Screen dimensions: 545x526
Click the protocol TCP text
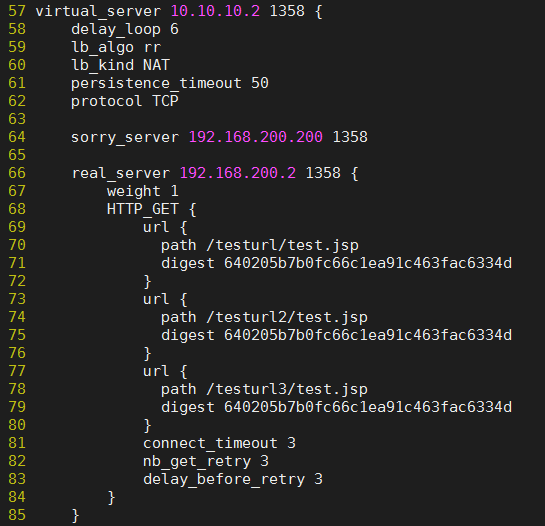tap(125, 101)
